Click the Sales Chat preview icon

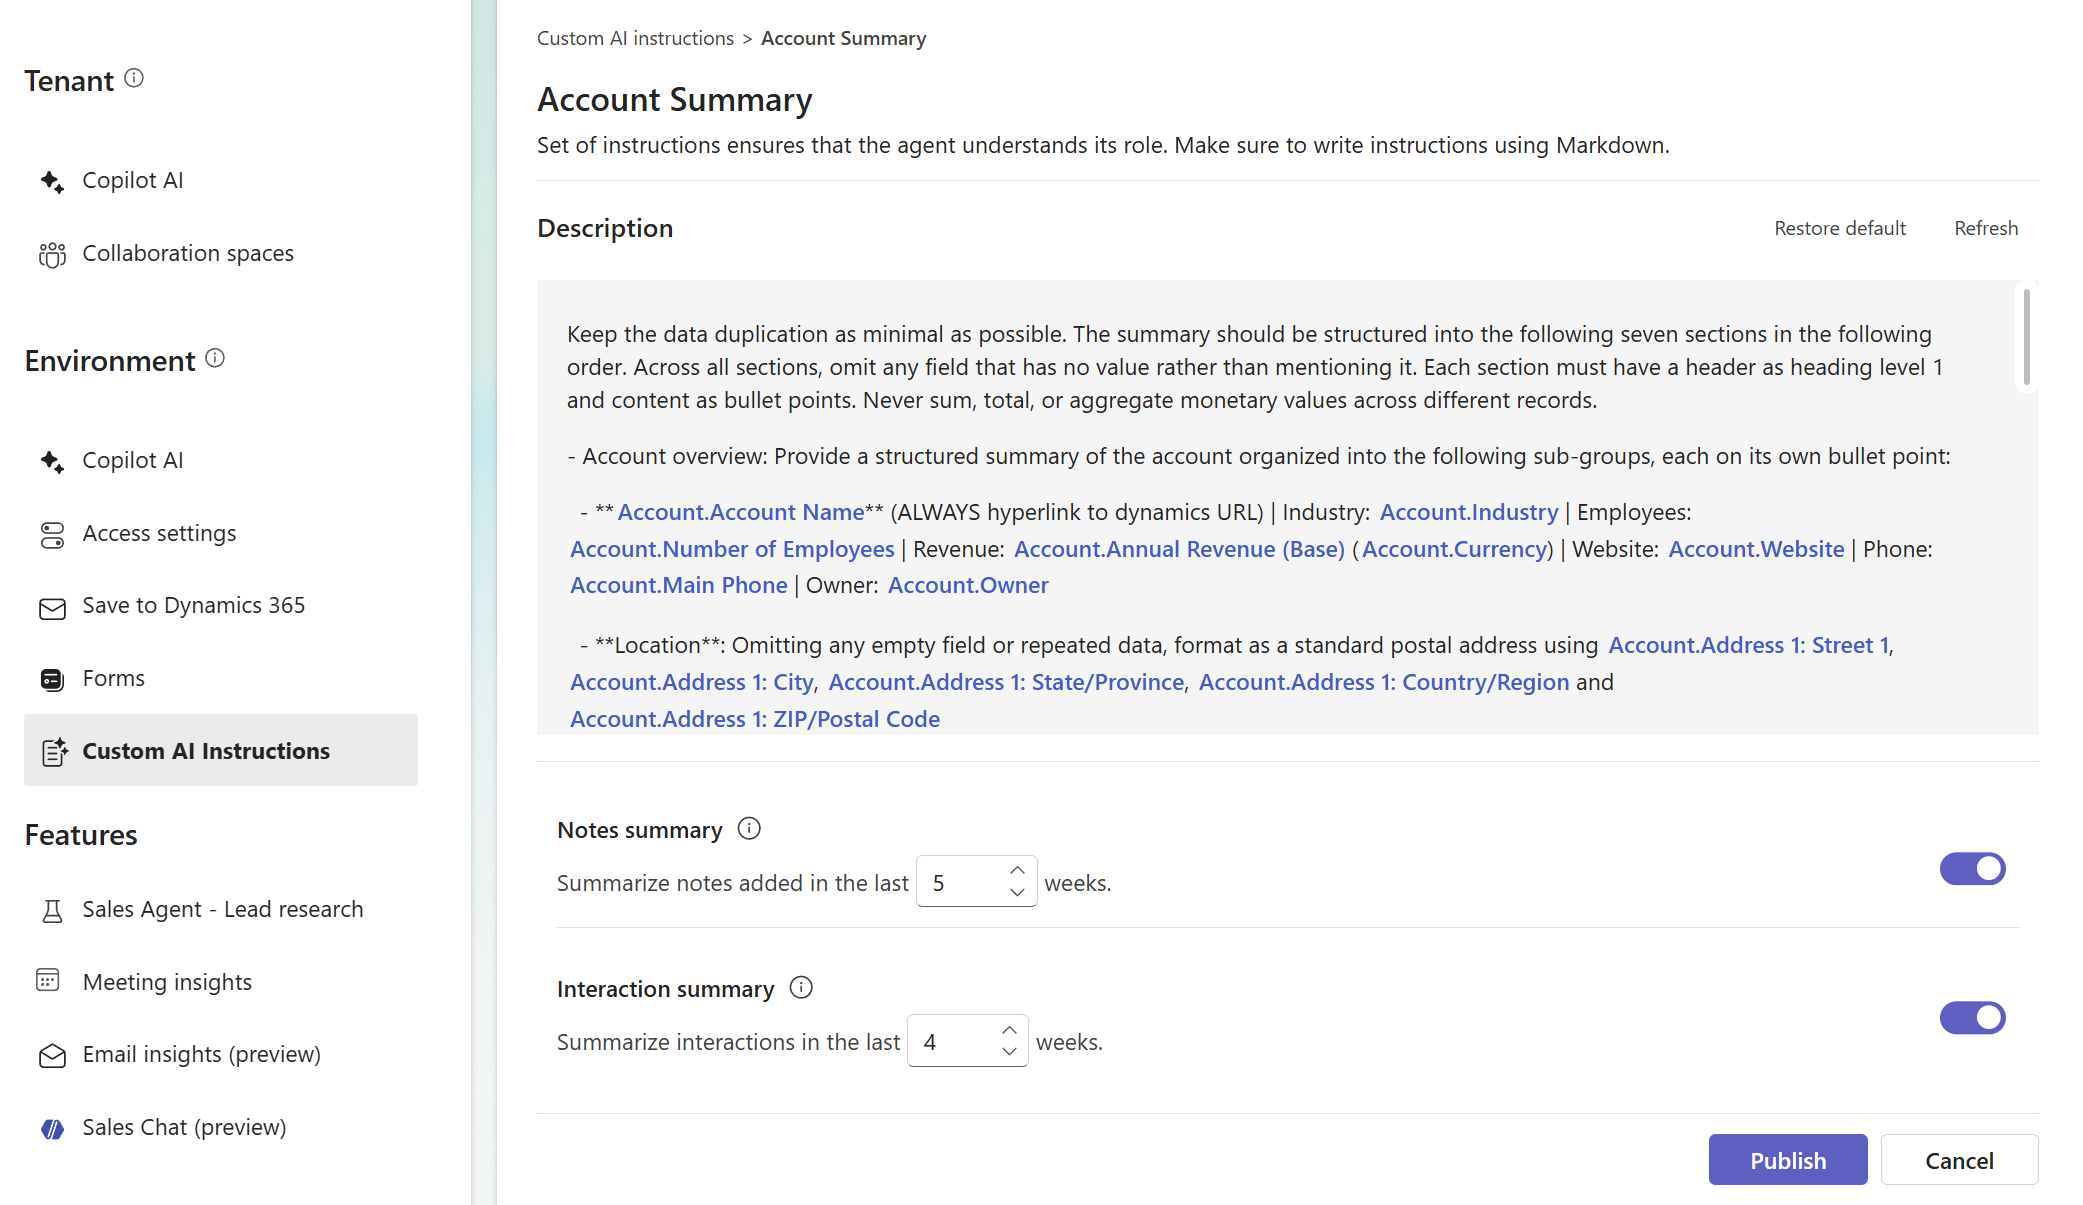click(x=52, y=1129)
